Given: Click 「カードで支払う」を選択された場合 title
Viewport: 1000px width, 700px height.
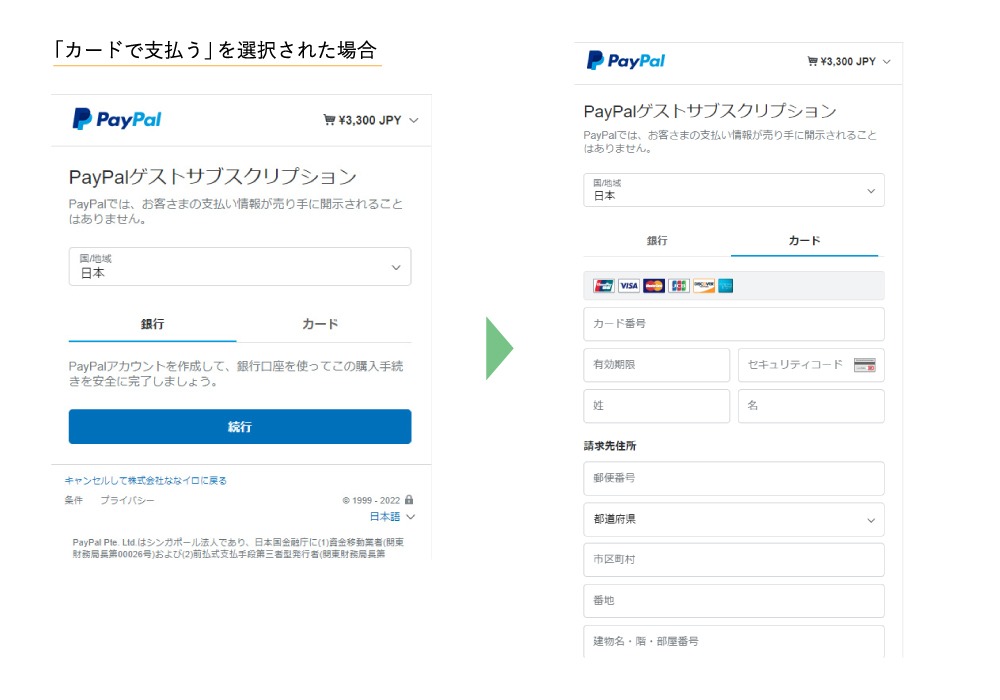Looking at the screenshot, I should [x=216, y=50].
